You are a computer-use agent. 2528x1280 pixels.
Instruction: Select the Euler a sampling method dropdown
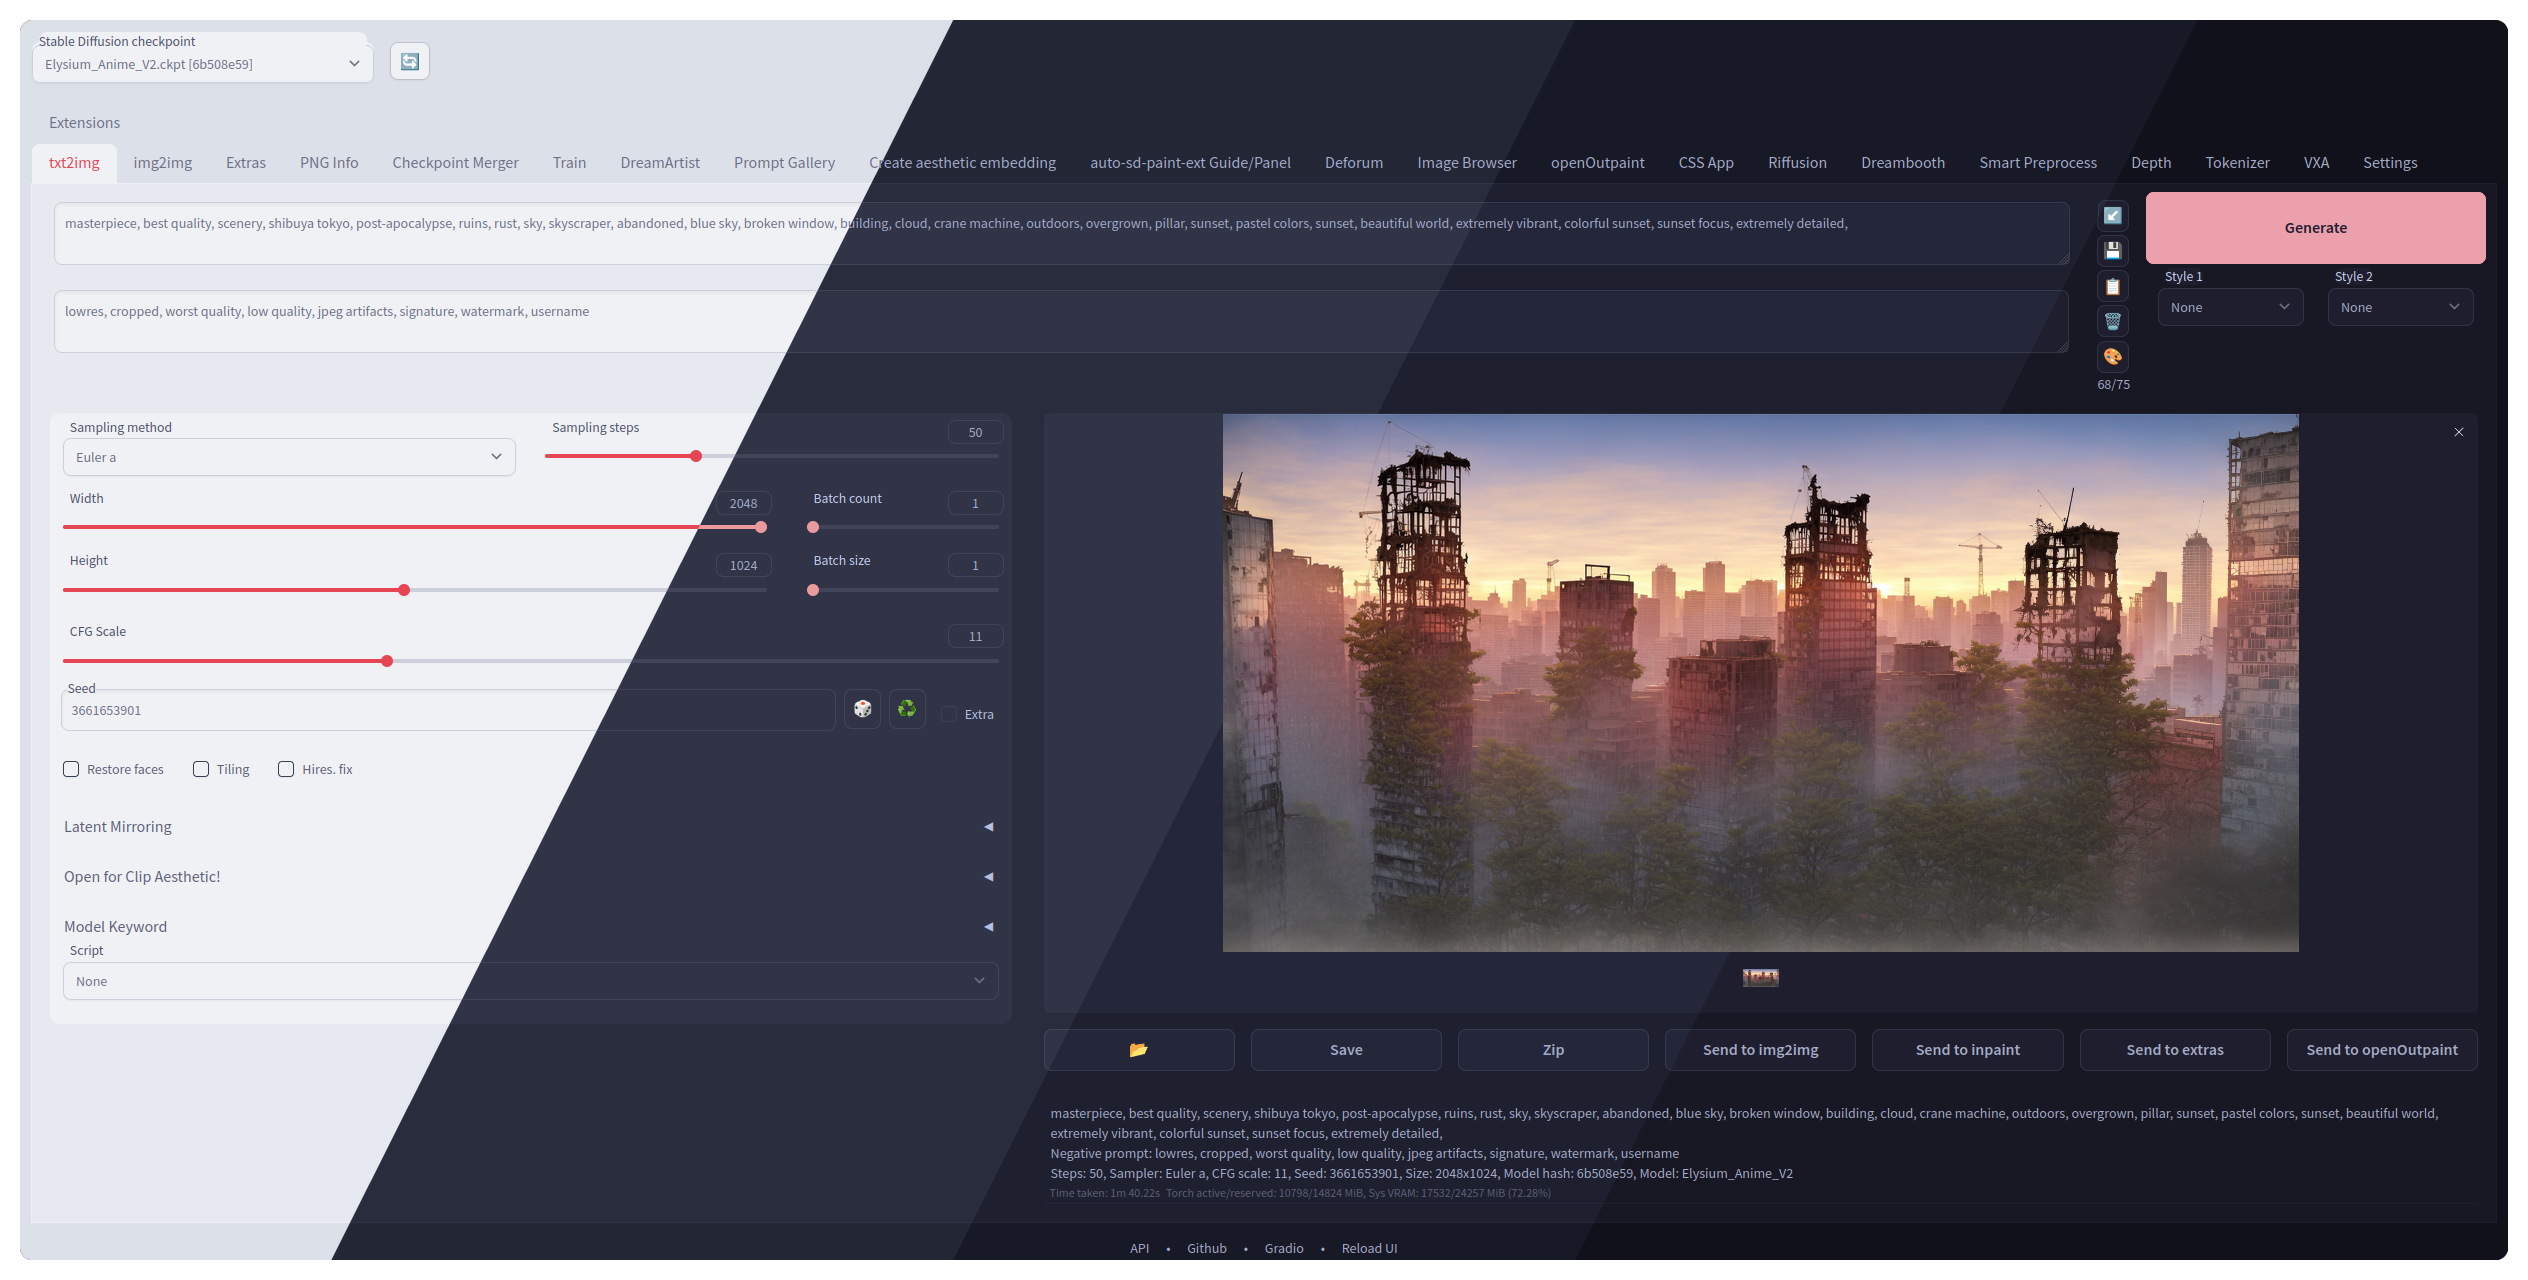287,457
